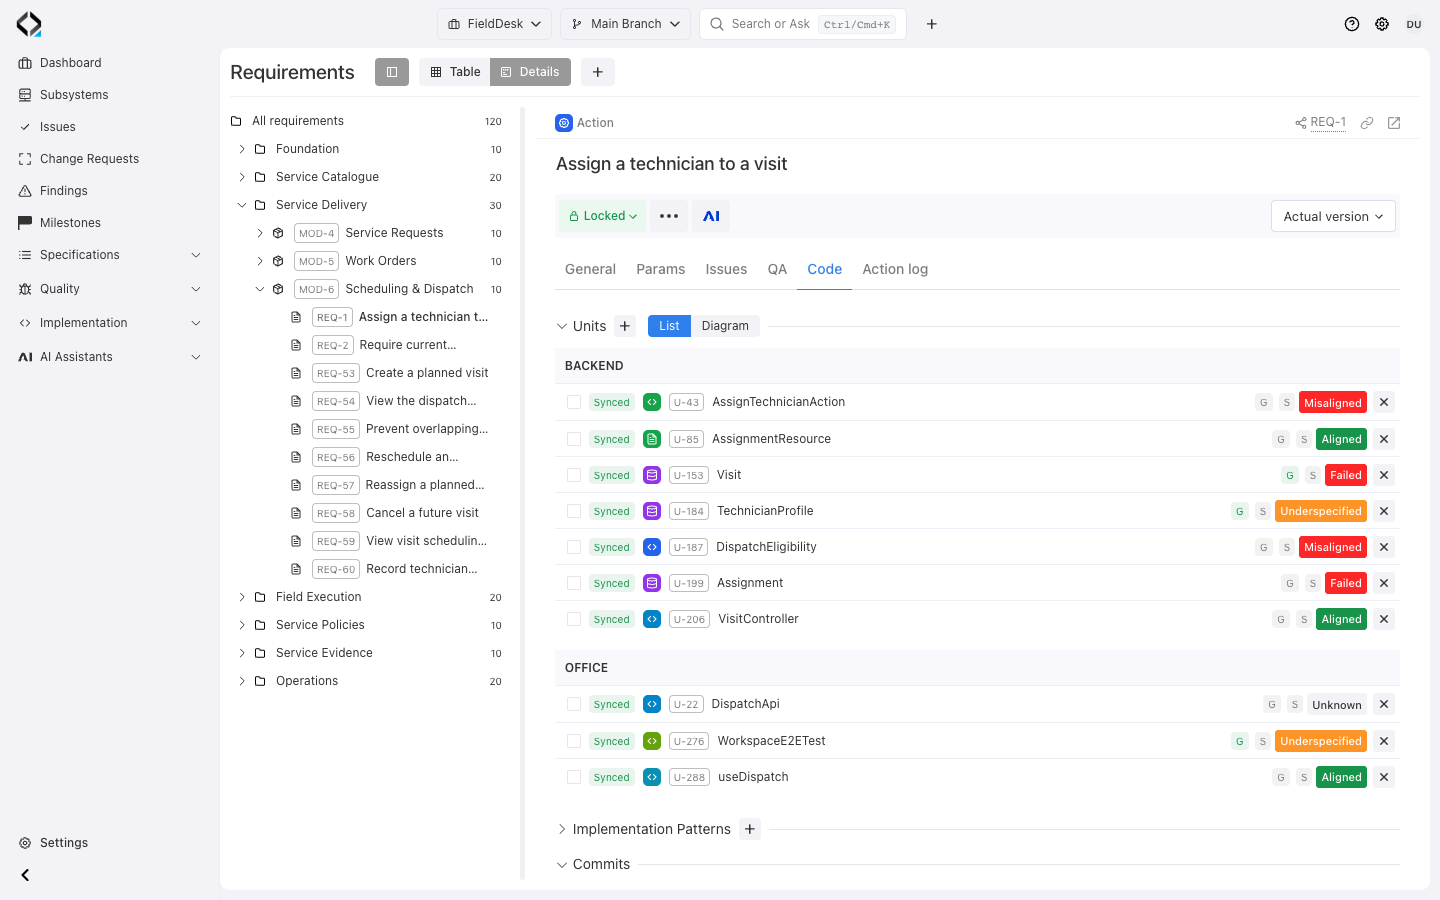Expand the Field Execution folder
This screenshot has width=1440, height=900.
click(x=242, y=597)
